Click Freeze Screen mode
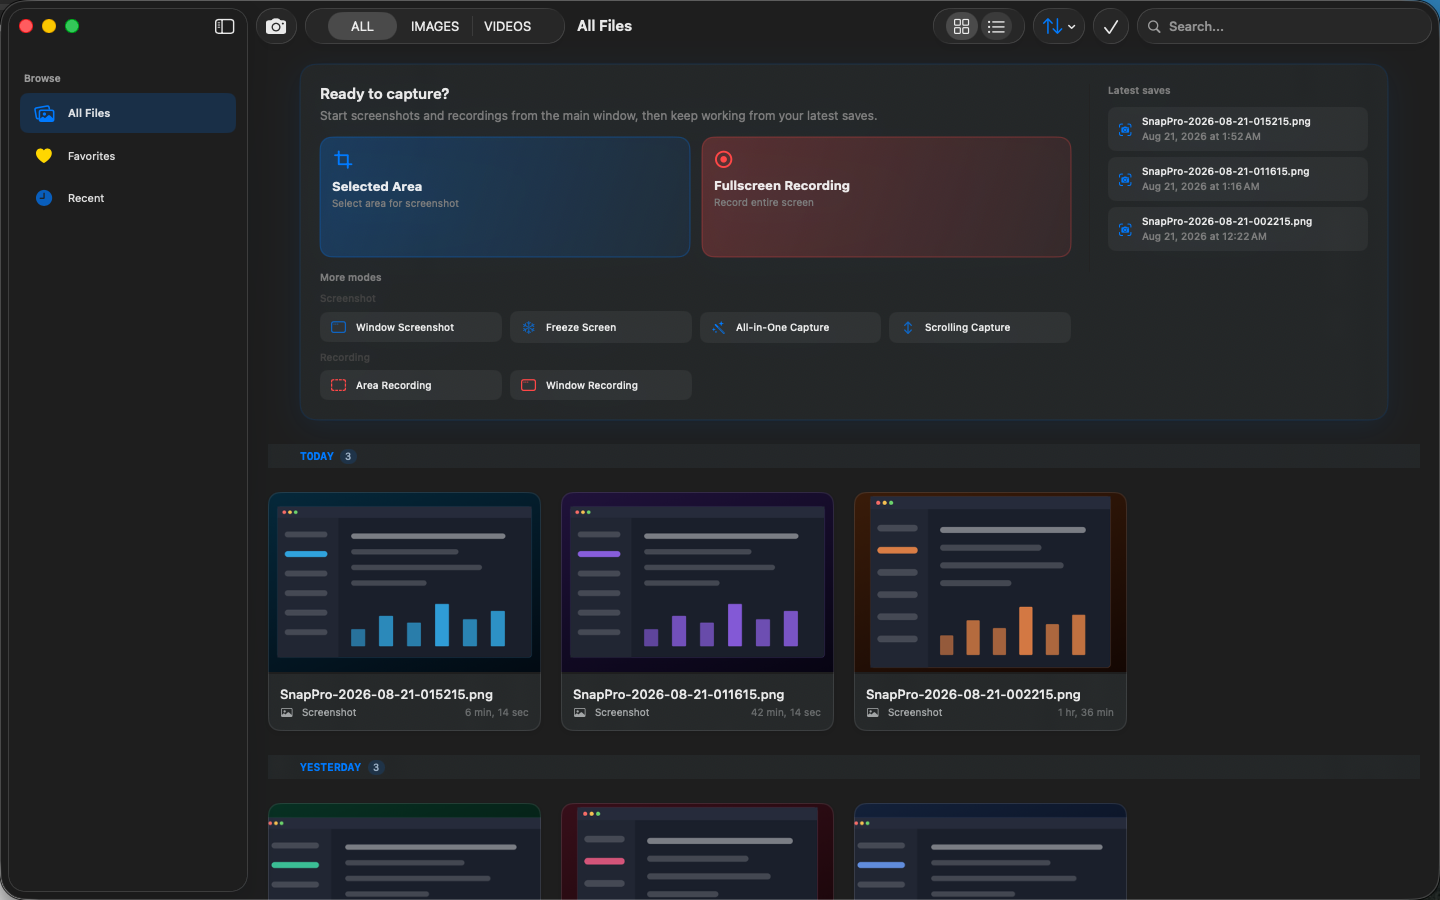 [601, 327]
